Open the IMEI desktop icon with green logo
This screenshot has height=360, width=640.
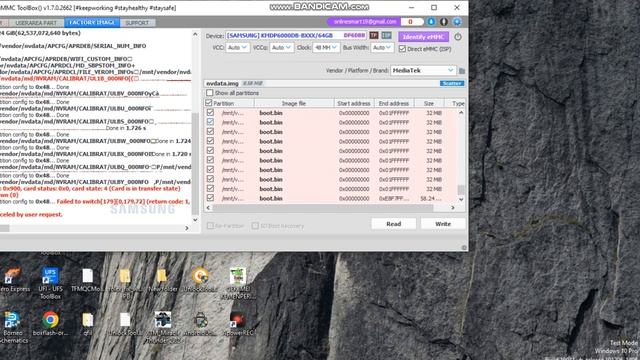[x=238, y=283]
